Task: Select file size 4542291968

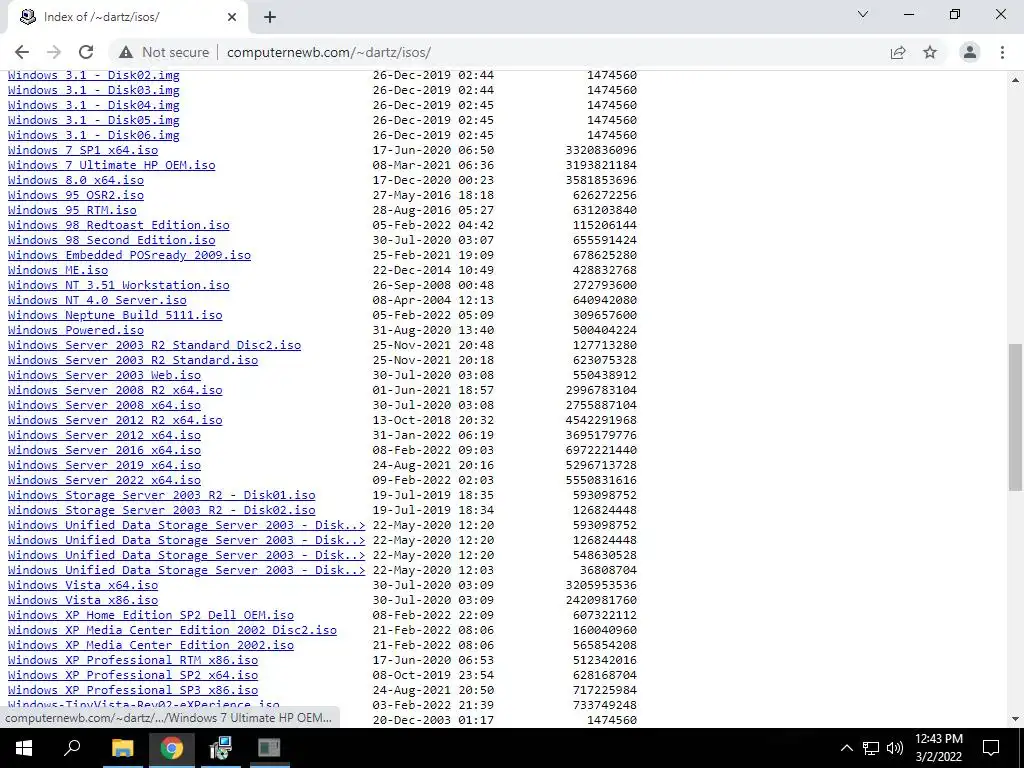Action: coord(601,421)
